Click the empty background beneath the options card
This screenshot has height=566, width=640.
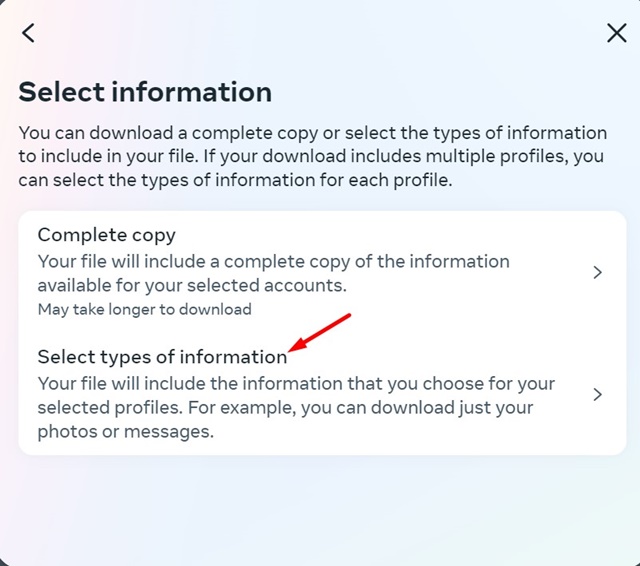tap(322, 508)
